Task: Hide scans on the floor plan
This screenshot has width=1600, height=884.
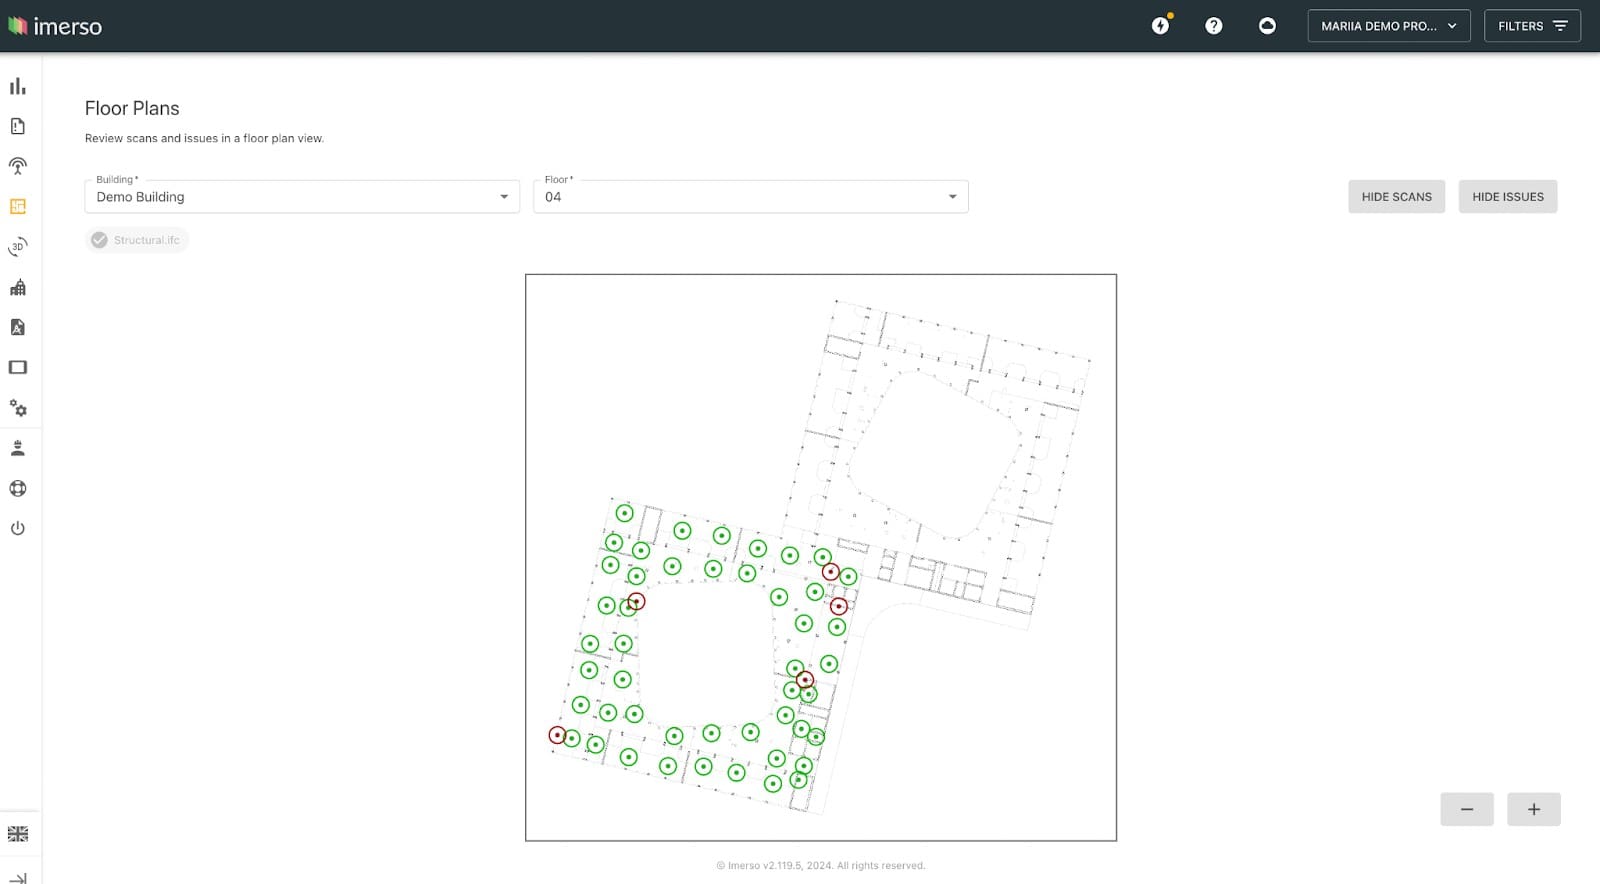Action: pos(1396,197)
